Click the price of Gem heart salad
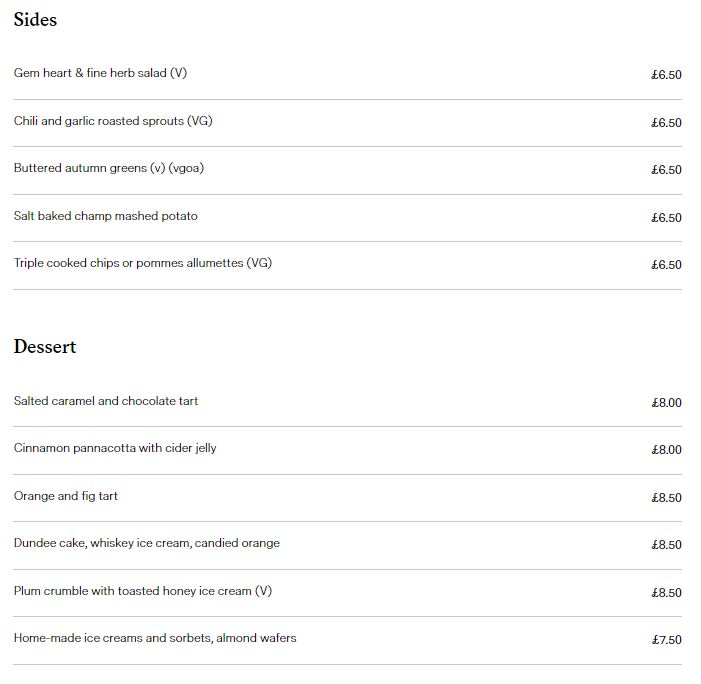The height and width of the screenshot is (684, 701). 666,75
